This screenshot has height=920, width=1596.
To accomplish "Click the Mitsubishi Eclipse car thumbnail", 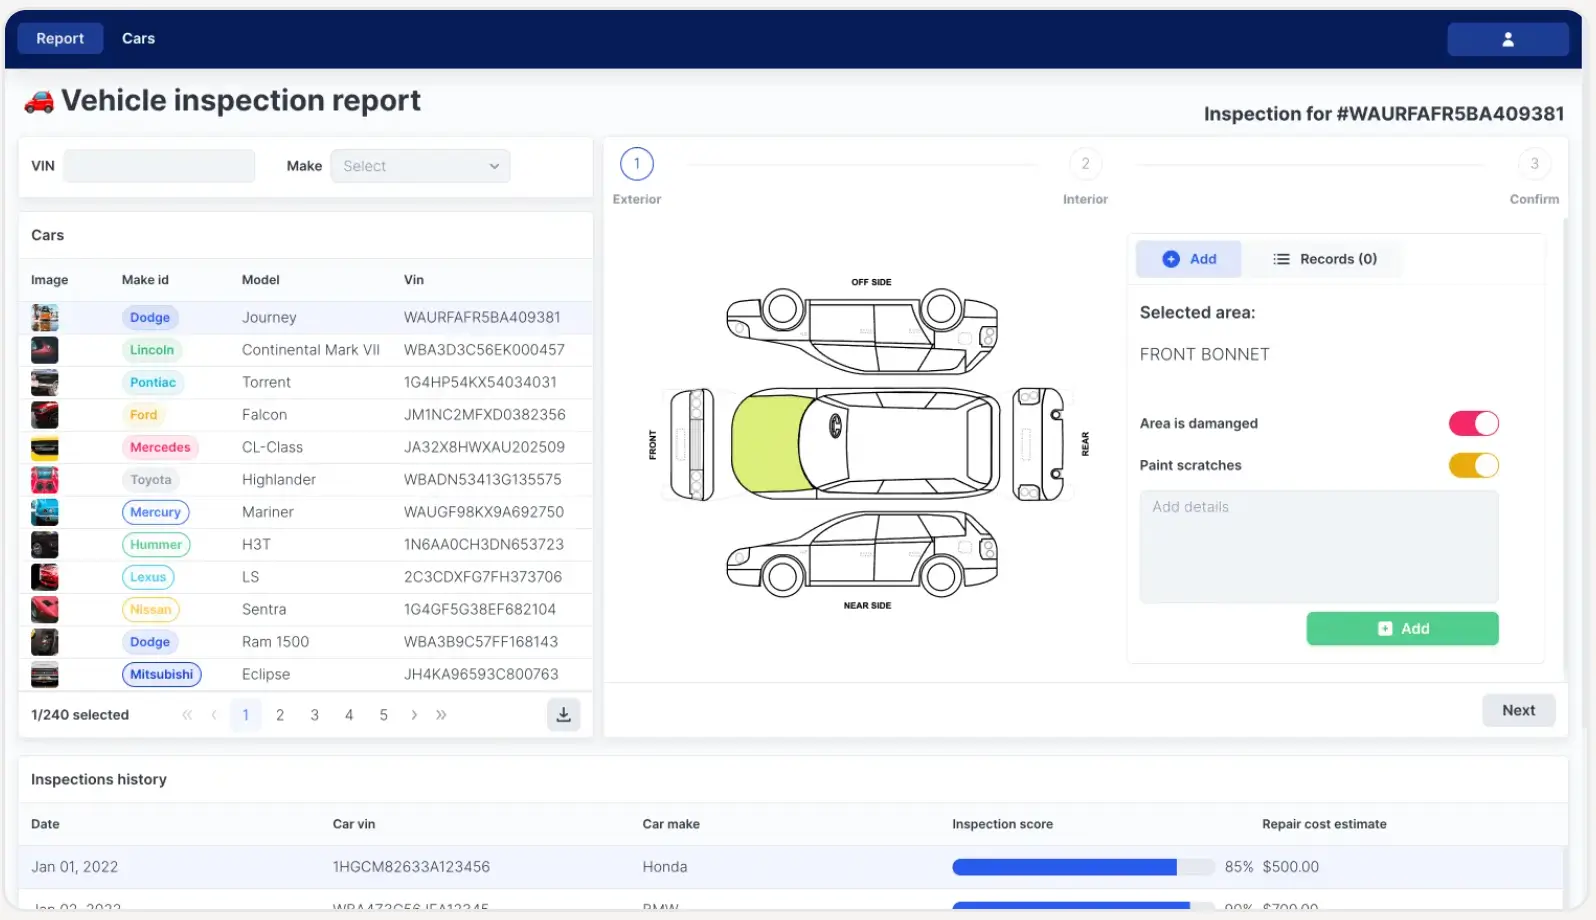I will tap(44, 674).
